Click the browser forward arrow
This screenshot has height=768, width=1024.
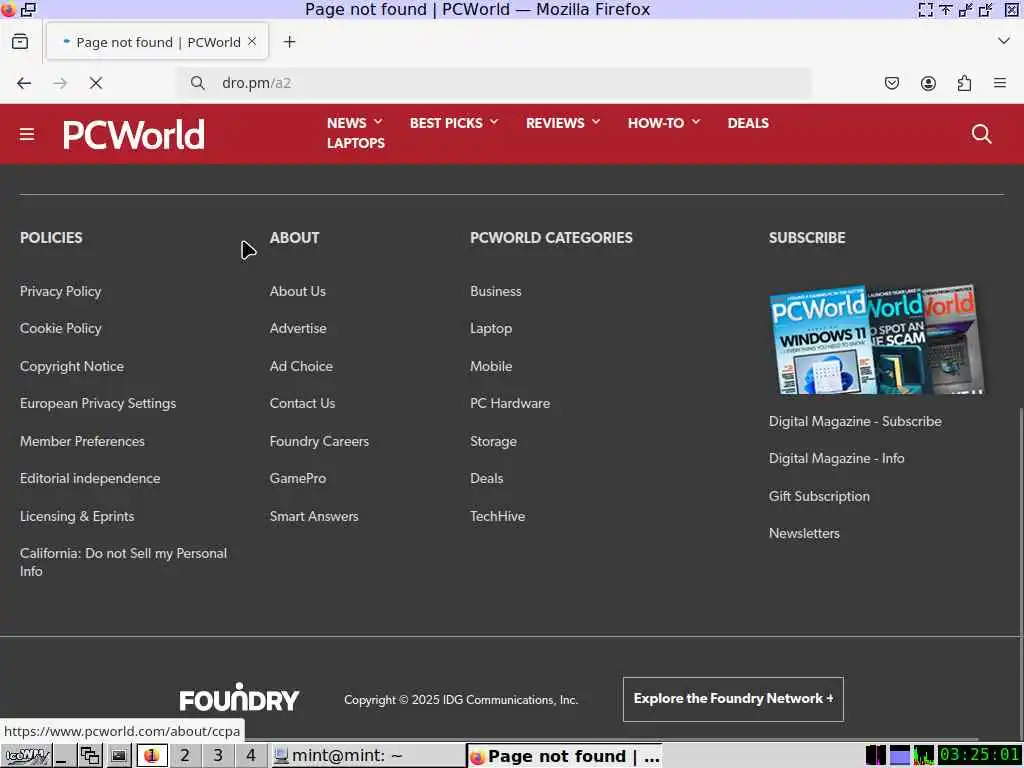60,83
